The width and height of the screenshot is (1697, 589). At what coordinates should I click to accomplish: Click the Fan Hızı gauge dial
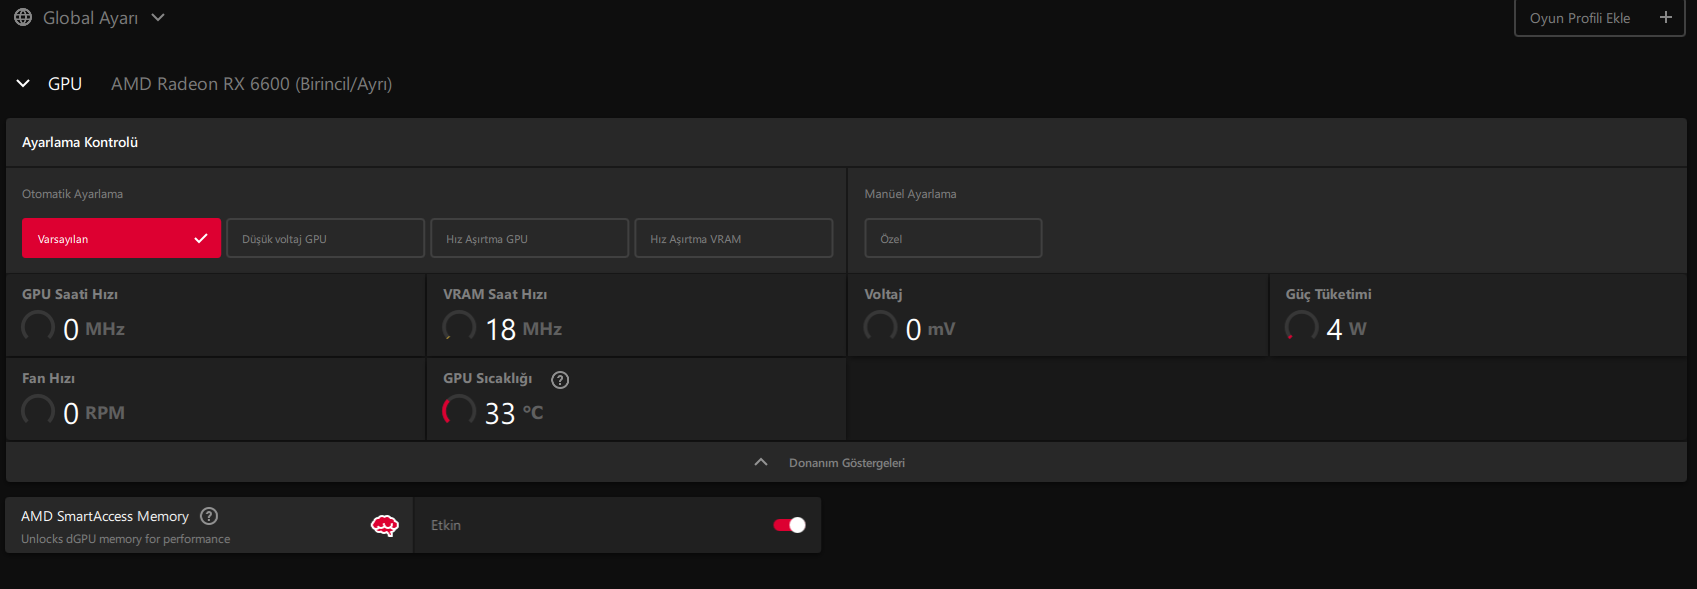(38, 411)
